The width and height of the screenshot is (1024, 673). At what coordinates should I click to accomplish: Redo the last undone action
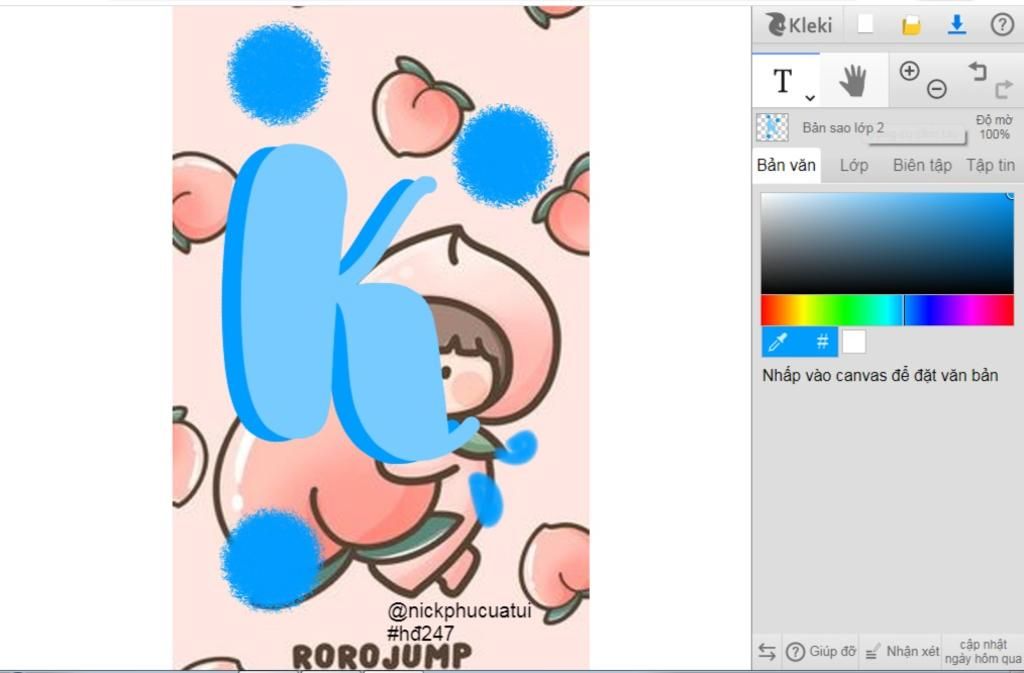click(1004, 89)
